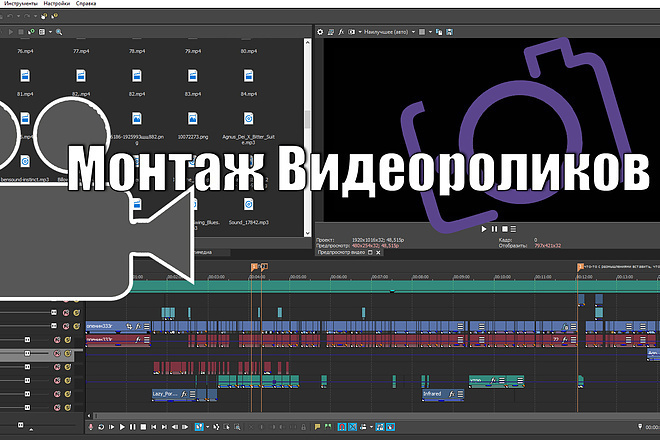Screen dimensions: 660x440
Task: Select the Normal edit tool
Action: 199,427
